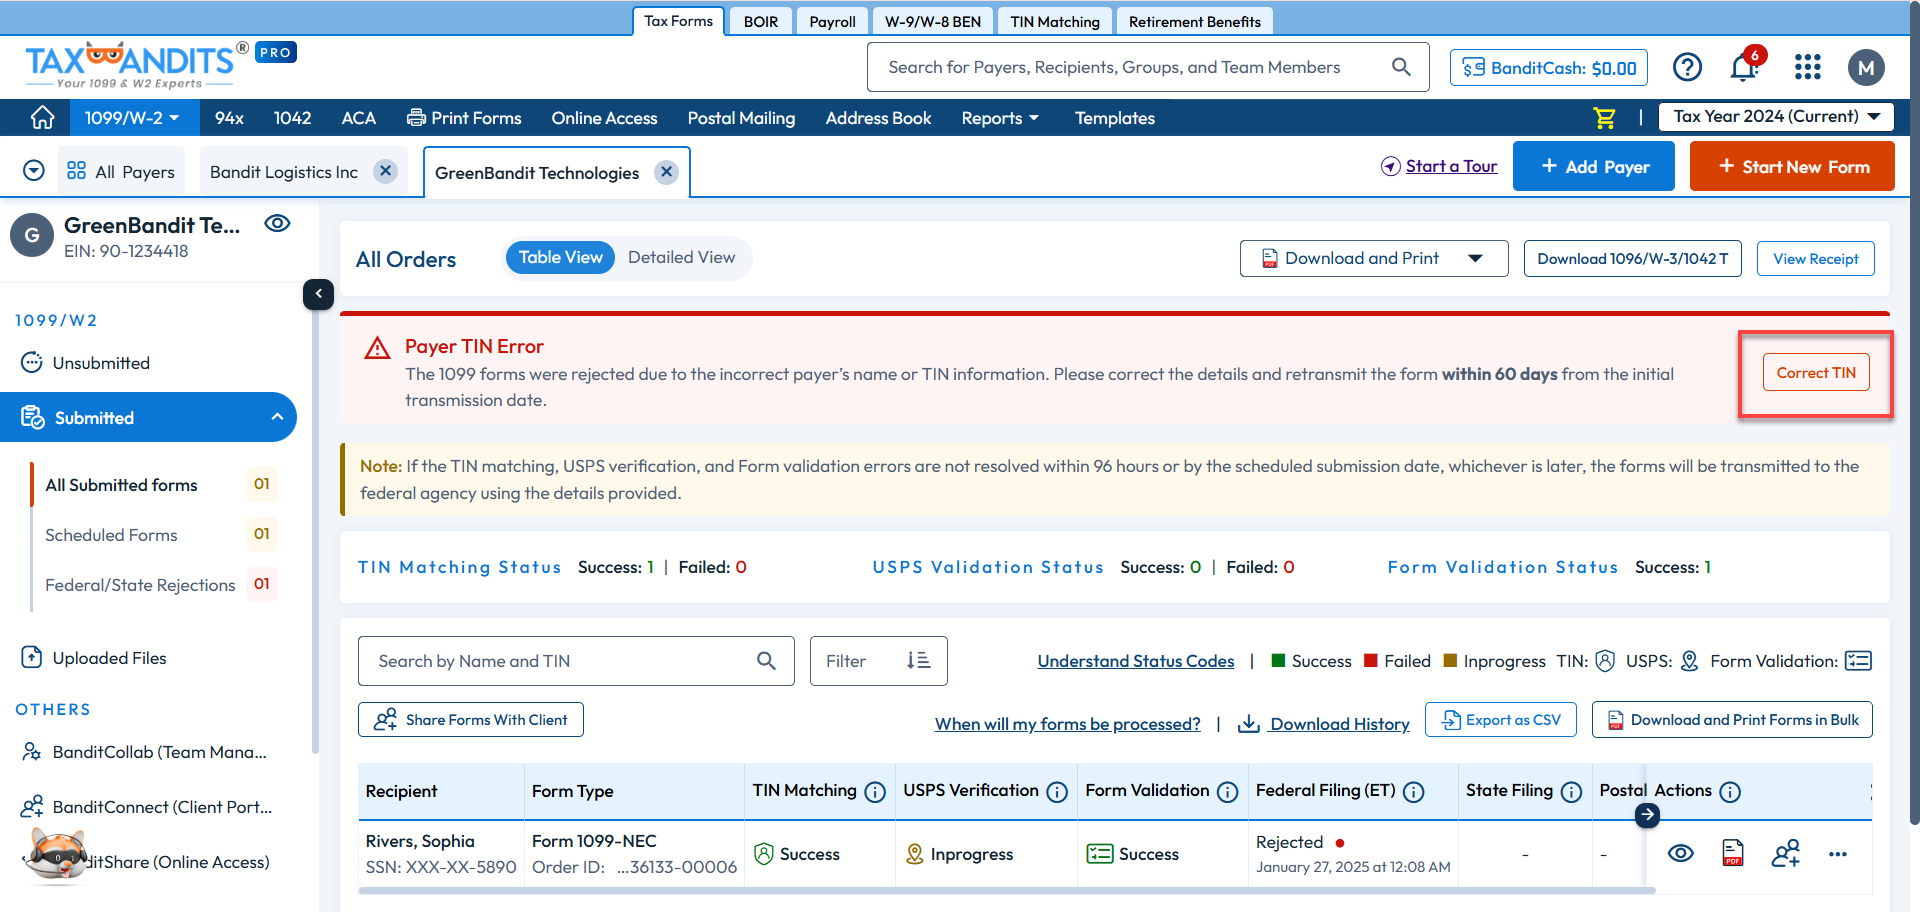1920x912 pixels.
Task: Focus the top Payers search field
Action: (1148, 67)
